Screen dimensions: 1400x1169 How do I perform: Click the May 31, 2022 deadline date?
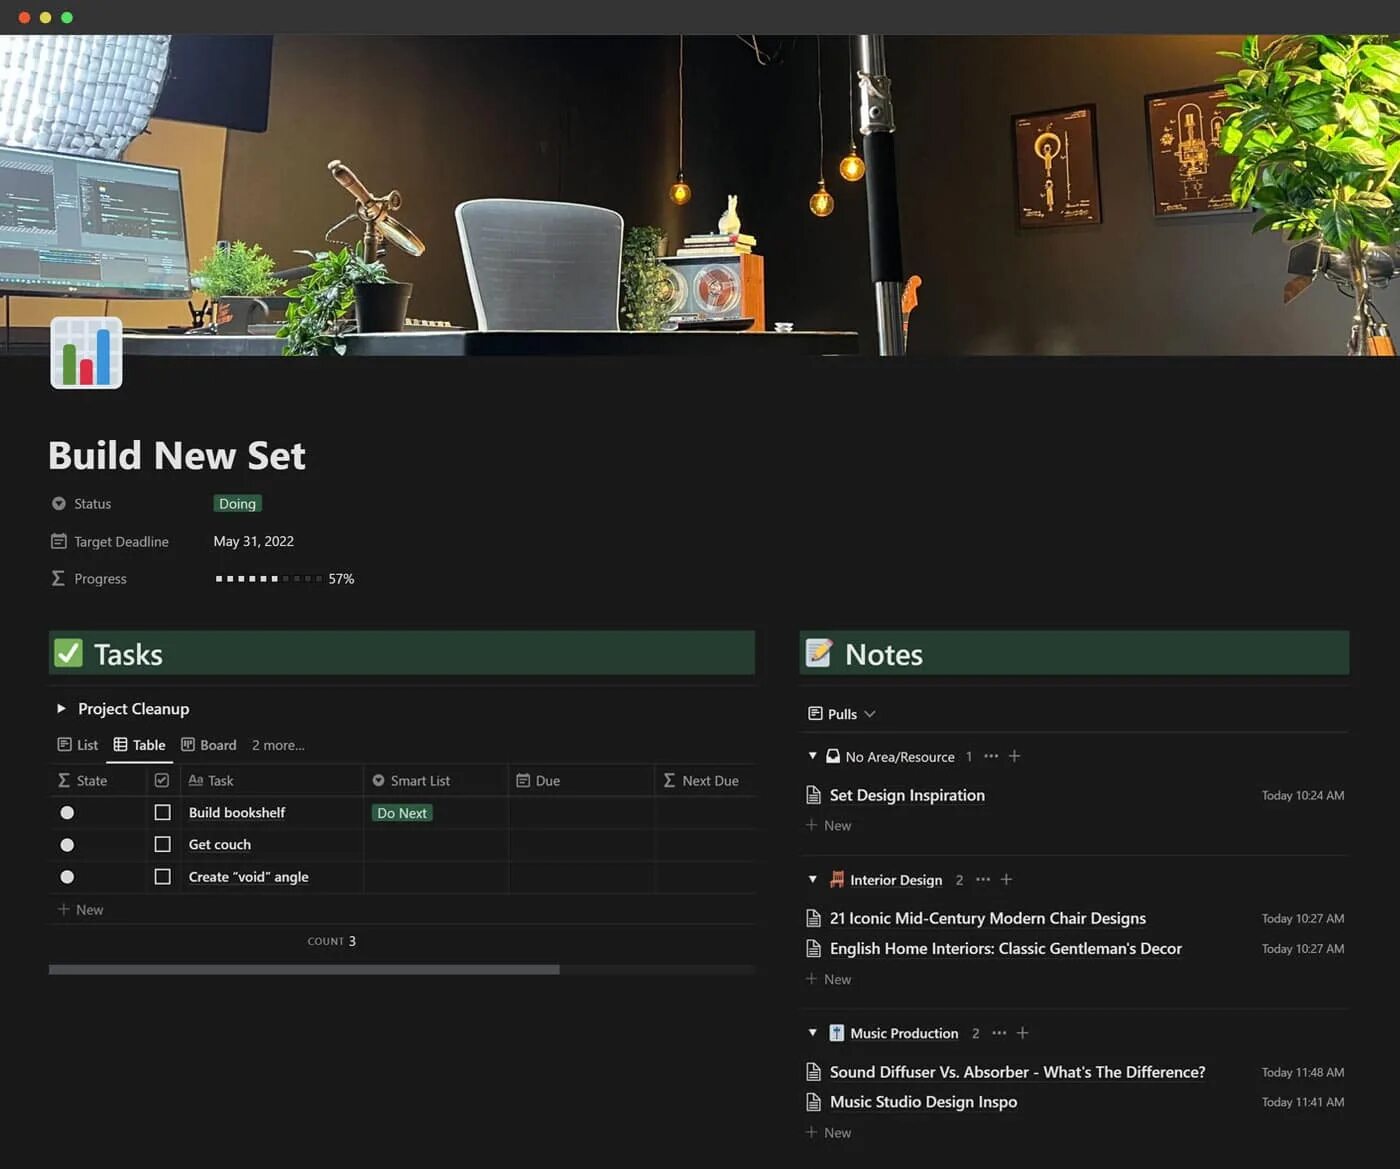pyautogui.click(x=254, y=541)
